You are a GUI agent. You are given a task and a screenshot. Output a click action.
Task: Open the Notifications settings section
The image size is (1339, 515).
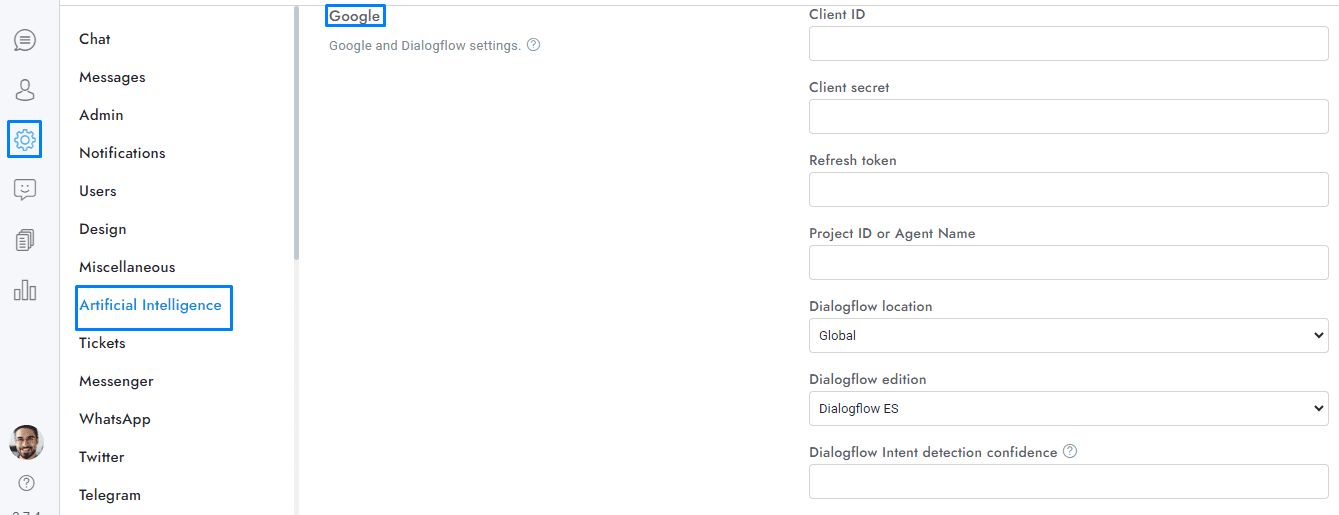click(x=122, y=154)
